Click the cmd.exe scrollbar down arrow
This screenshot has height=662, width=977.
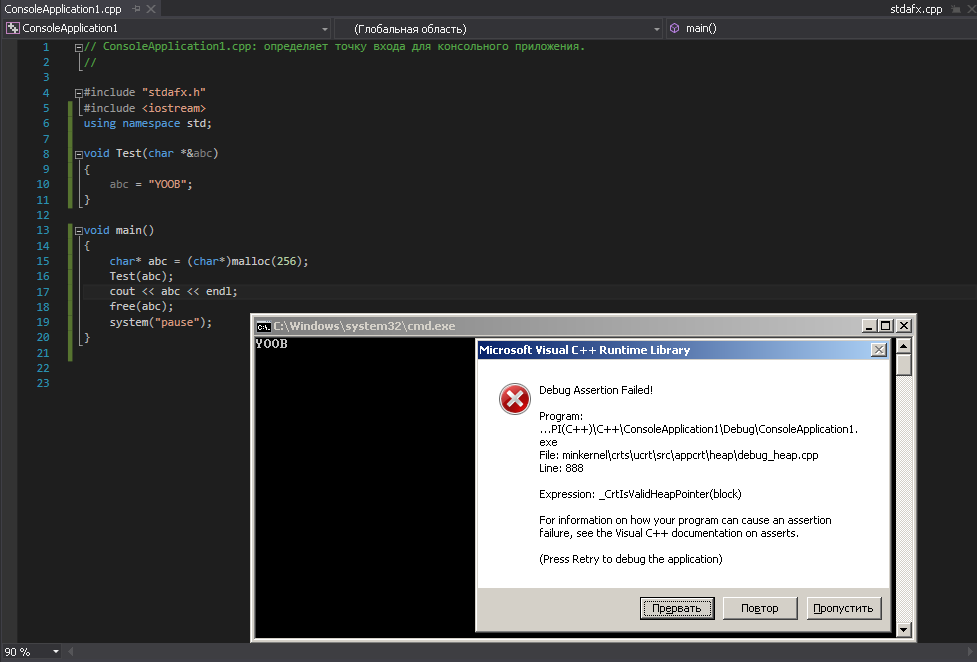pos(903,630)
